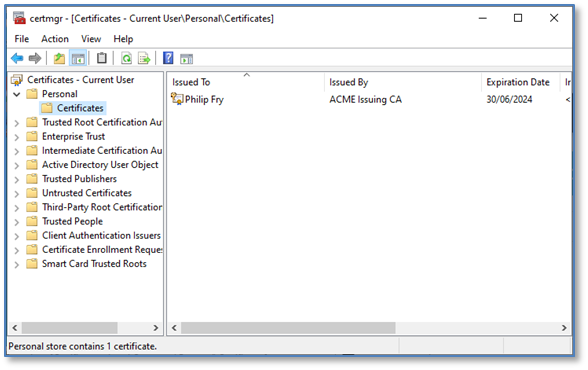The image size is (588, 370).
Task: Toggle Show/Hide Console Tree toolbar icon
Action: click(x=78, y=58)
